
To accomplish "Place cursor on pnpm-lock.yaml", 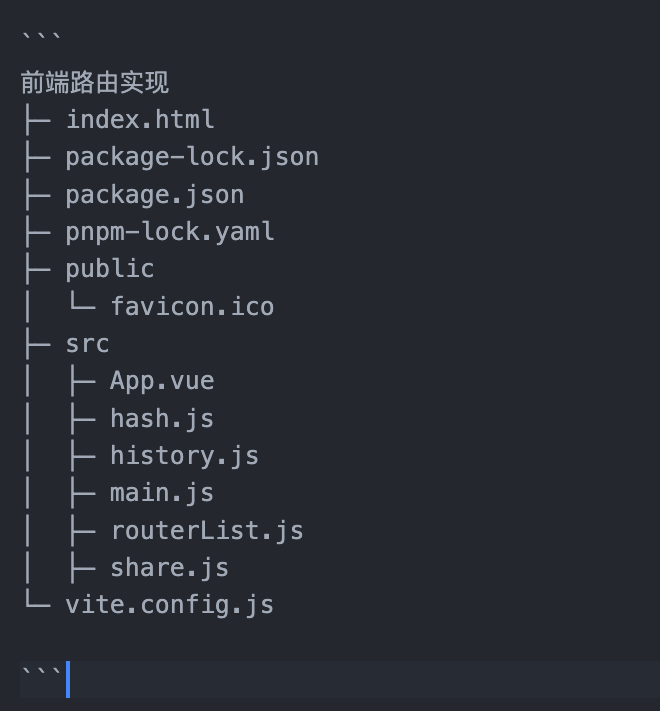I will point(170,233).
